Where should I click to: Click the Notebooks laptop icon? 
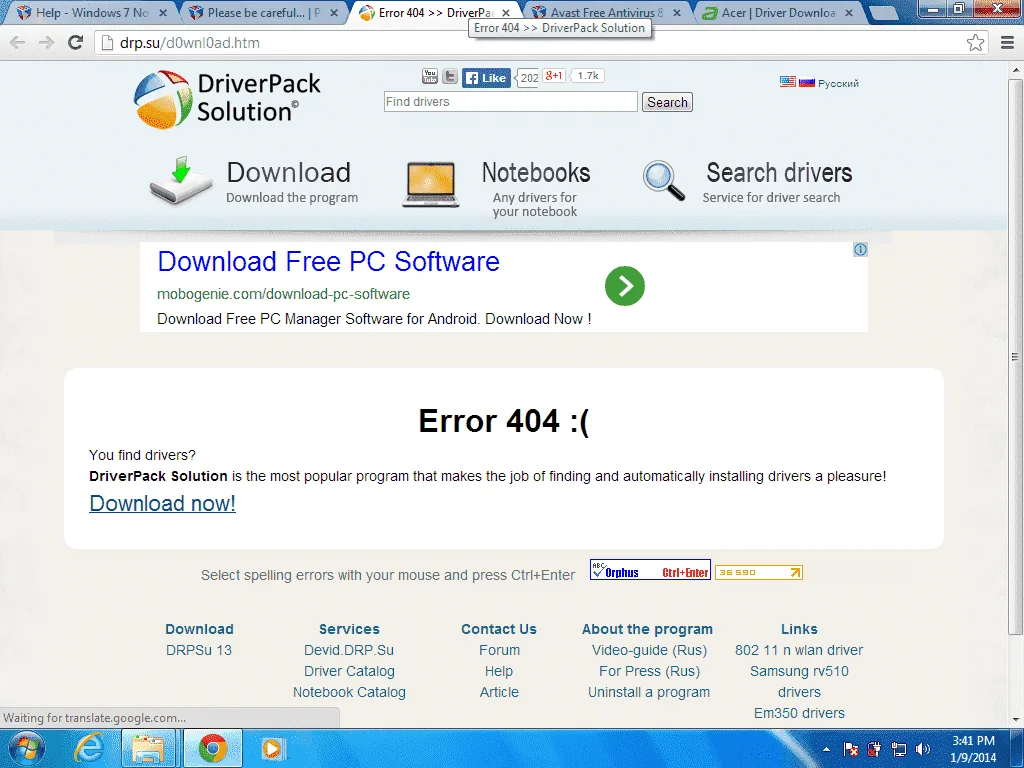pos(431,184)
